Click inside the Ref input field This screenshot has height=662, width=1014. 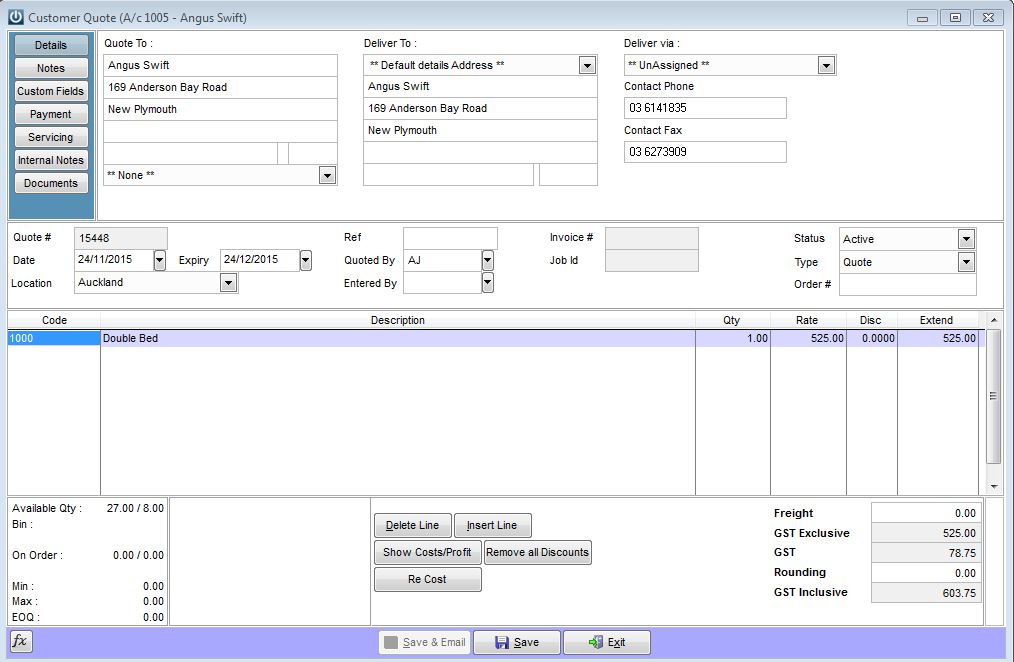tap(448, 238)
